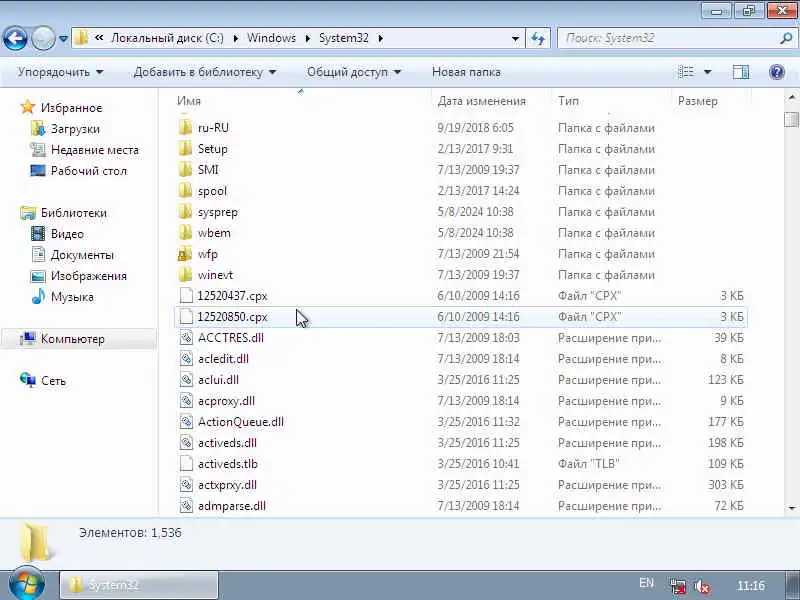Select the aclui.dll file icon
800x600 pixels.
186,380
